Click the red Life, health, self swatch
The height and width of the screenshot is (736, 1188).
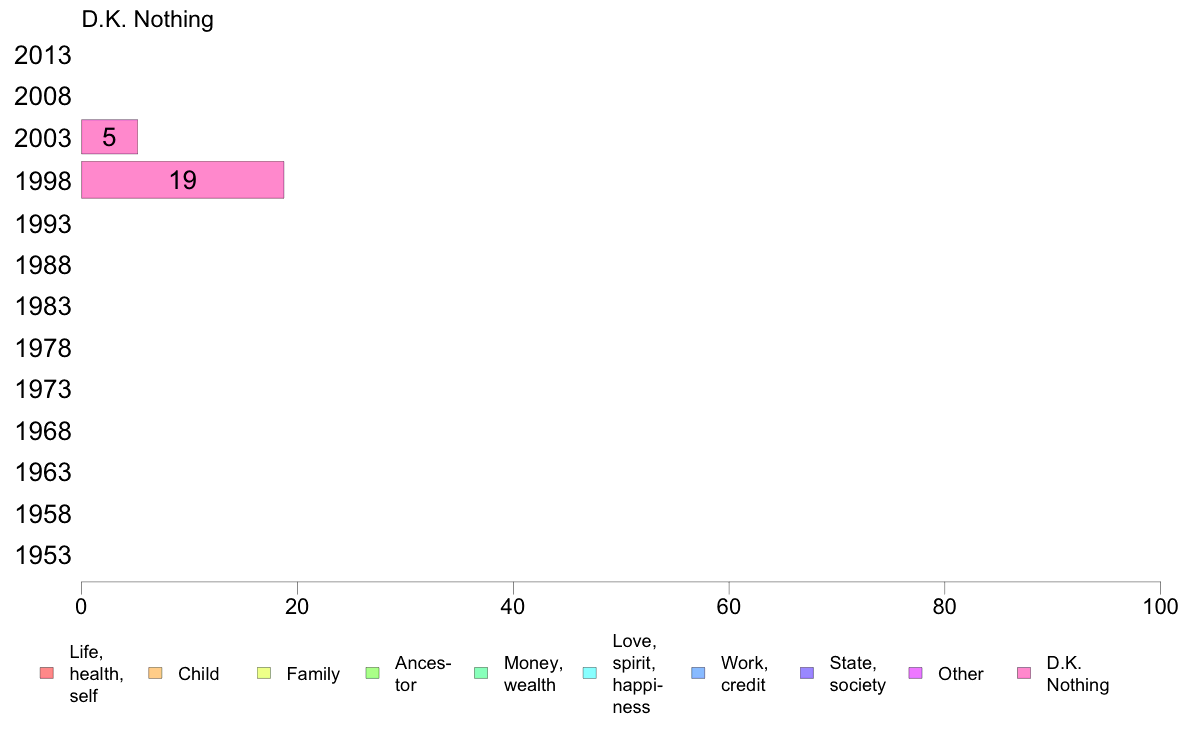[x=47, y=673]
